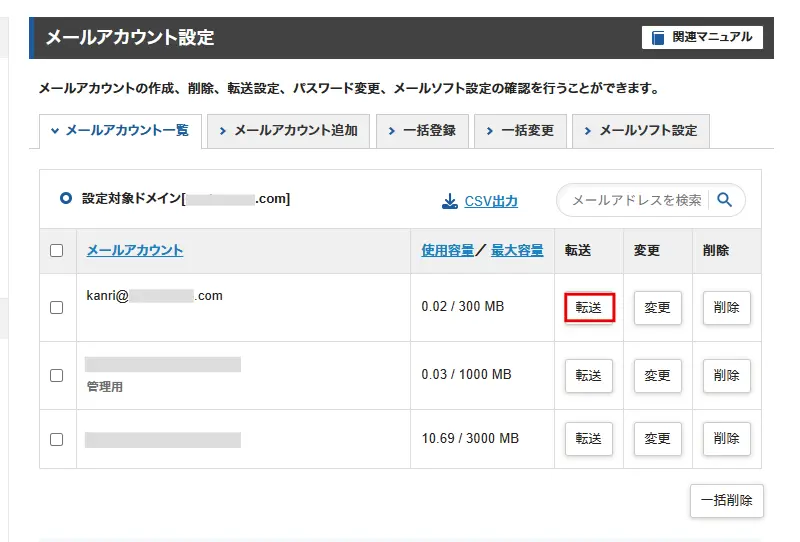This screenshot has height=542, width=800.
Task: Select the メールアカウント一覧 tab
Action: [120, 131]
